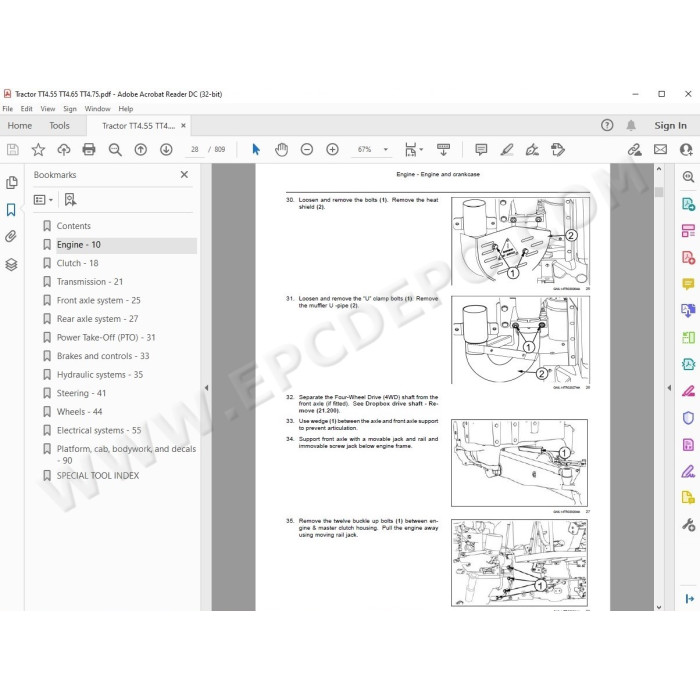Choose the selection arrow tool
700x700 pixels.
click(256, 149)
